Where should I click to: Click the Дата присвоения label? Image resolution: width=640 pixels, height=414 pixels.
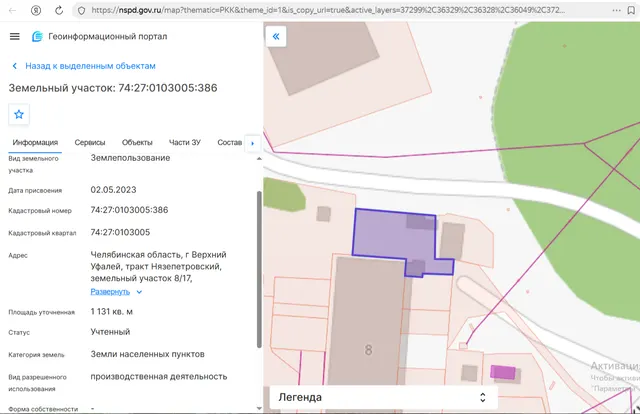point(35,191)
